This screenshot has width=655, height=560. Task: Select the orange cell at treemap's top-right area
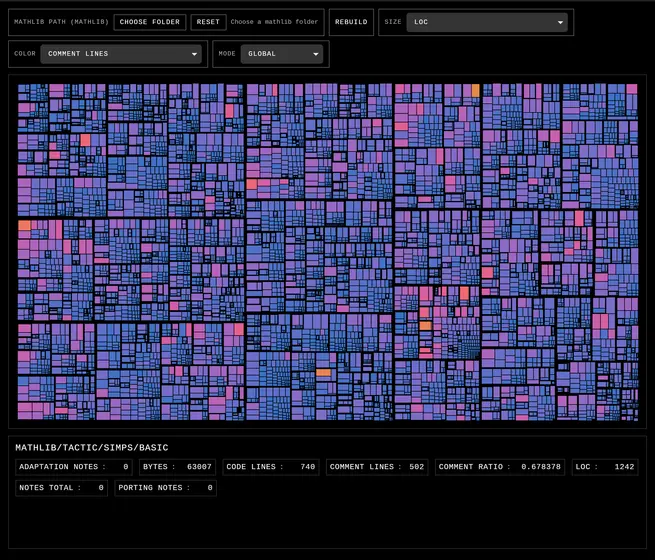pos(475,90)
